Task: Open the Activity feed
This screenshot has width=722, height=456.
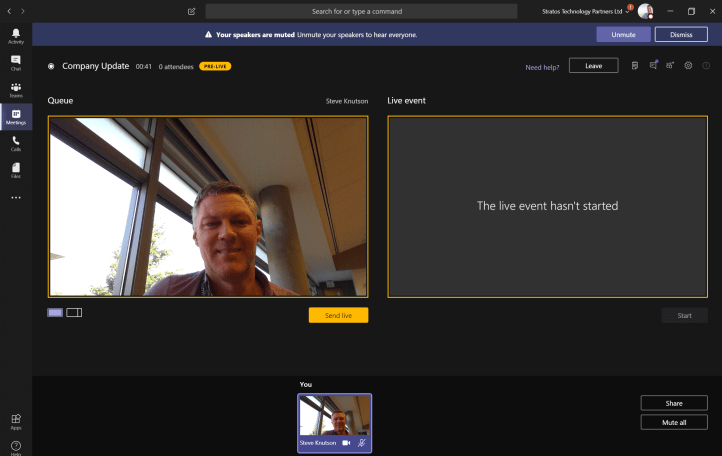Action: [x=16, y=36]
